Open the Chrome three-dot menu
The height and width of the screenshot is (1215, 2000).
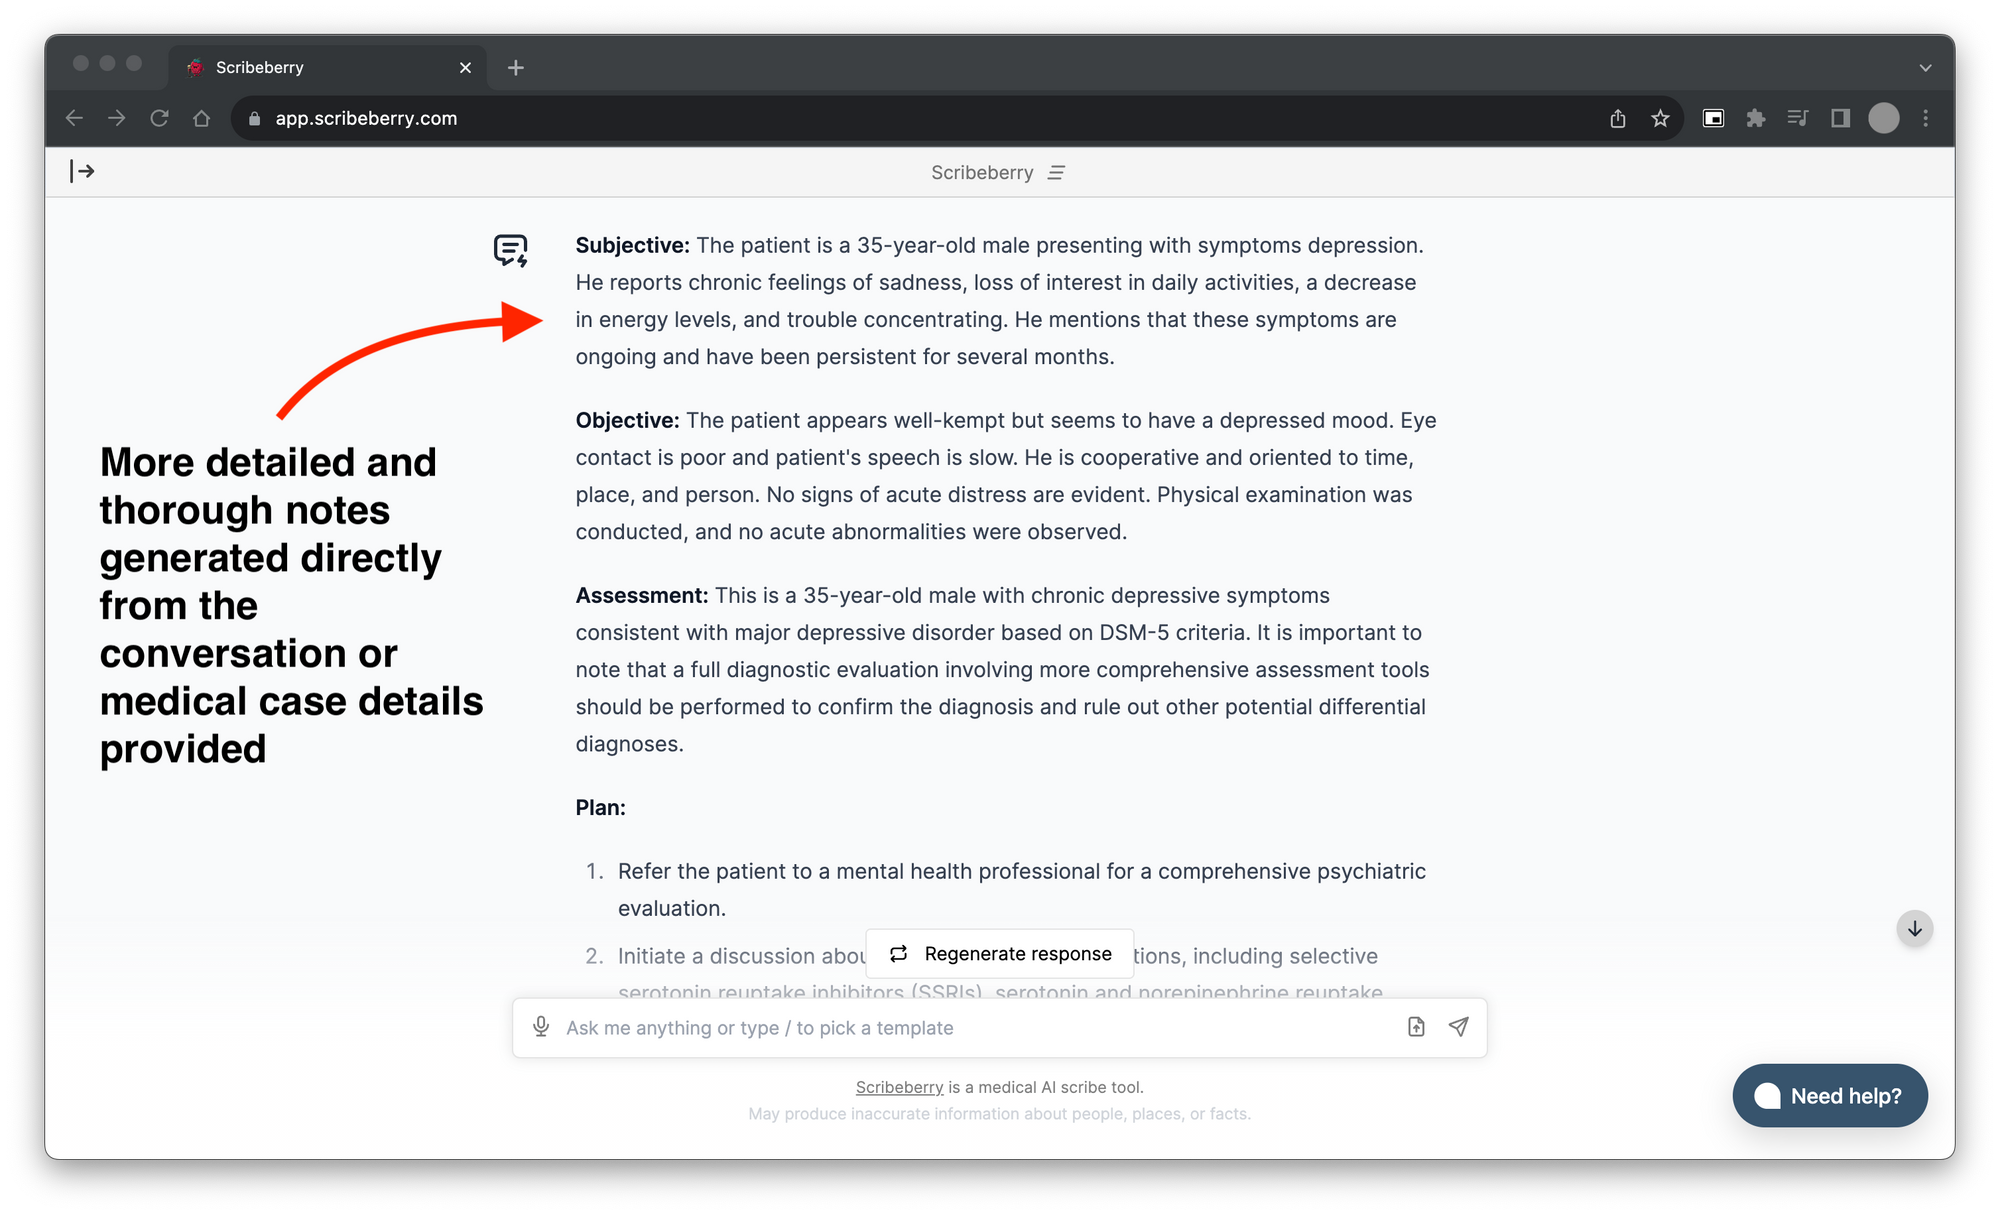pos(1926,119)
